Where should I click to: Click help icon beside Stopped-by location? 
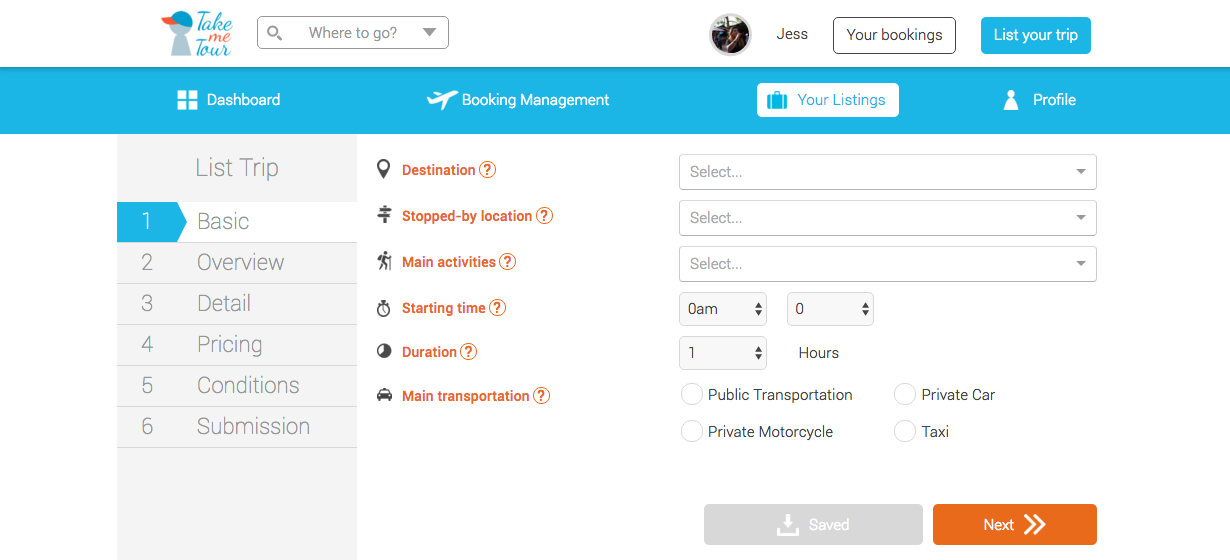(x=544, y=216)
